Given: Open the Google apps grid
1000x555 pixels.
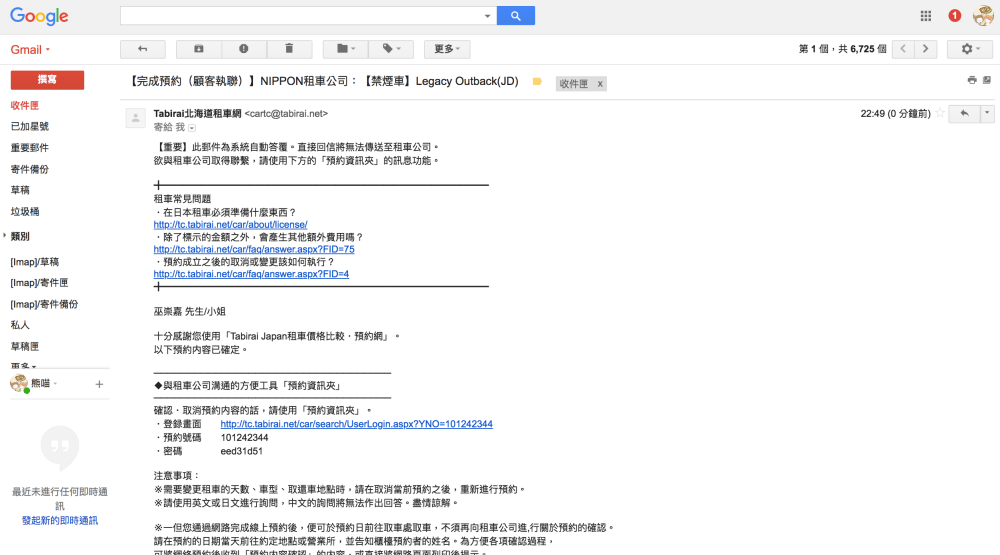Looking at the screenshot, I should [x=925, y=16].
